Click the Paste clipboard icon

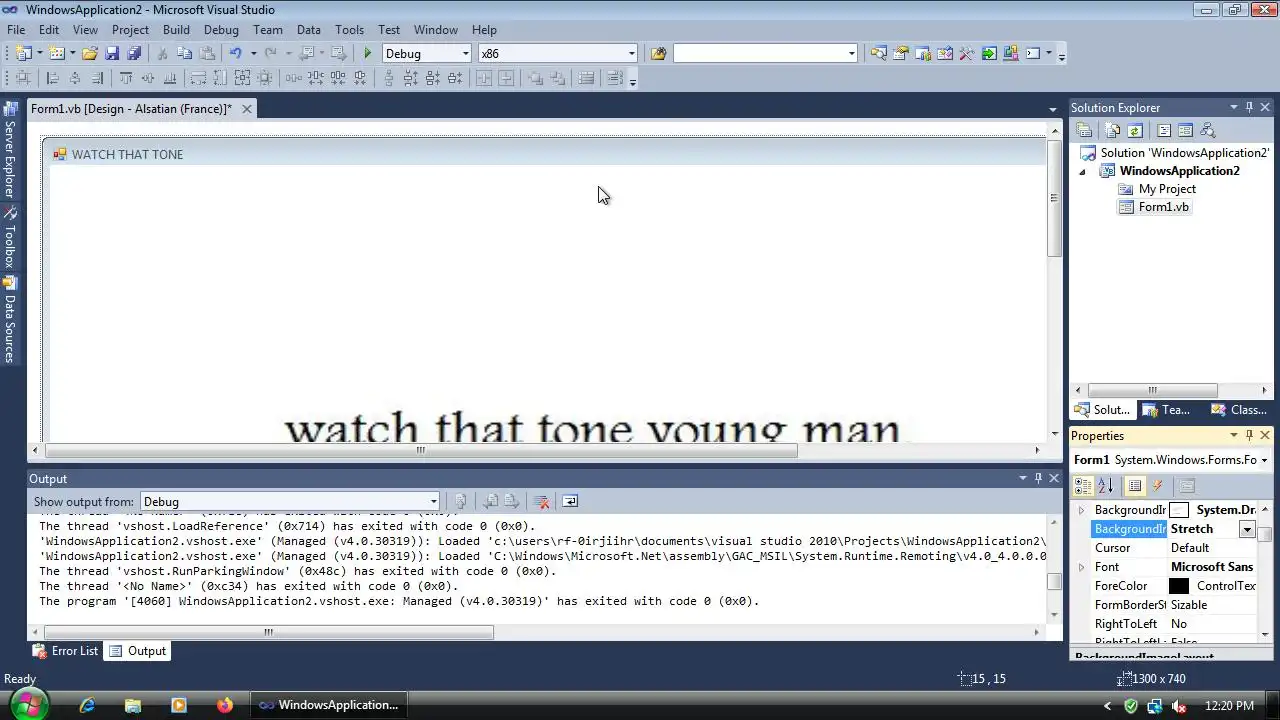(207, 53)
